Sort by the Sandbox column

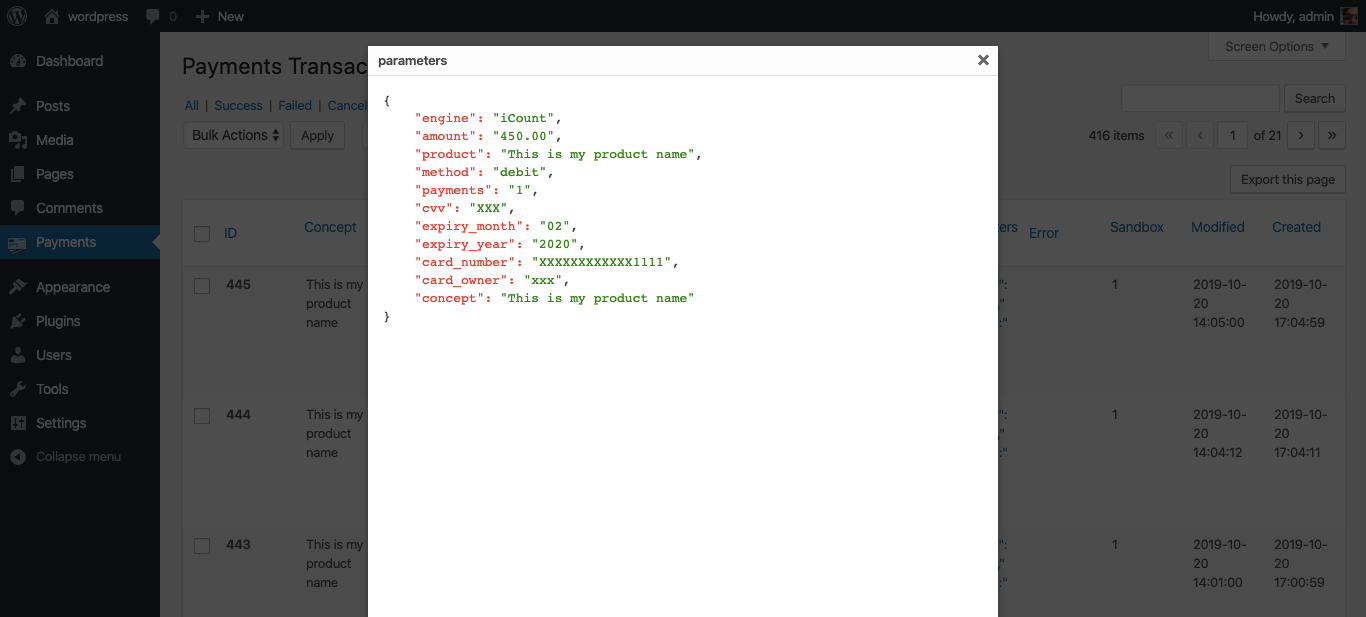[x=1137, y=227]
